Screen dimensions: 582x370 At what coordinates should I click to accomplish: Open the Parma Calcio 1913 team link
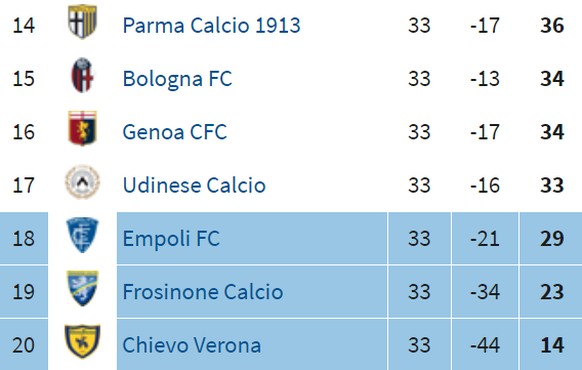pyautogui.click(x=211, y=26)
